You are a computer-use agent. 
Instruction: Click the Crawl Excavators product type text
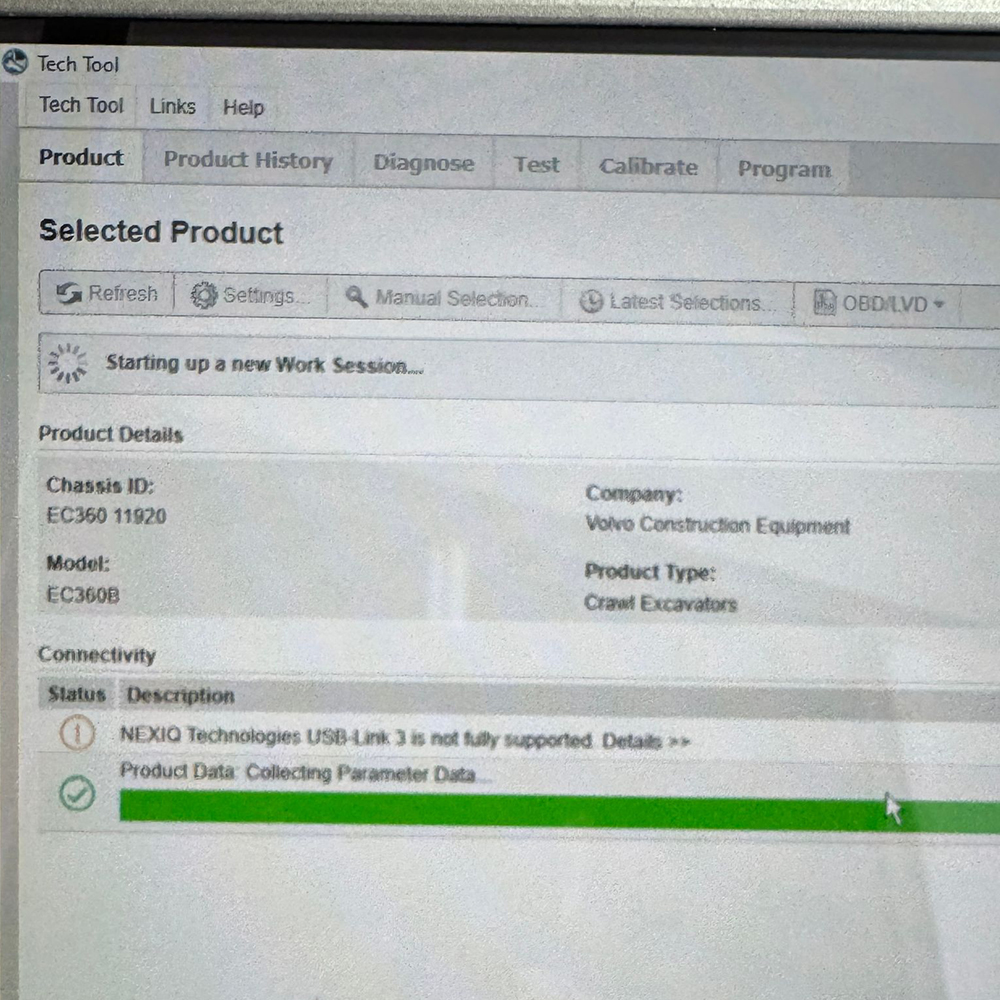661,603
